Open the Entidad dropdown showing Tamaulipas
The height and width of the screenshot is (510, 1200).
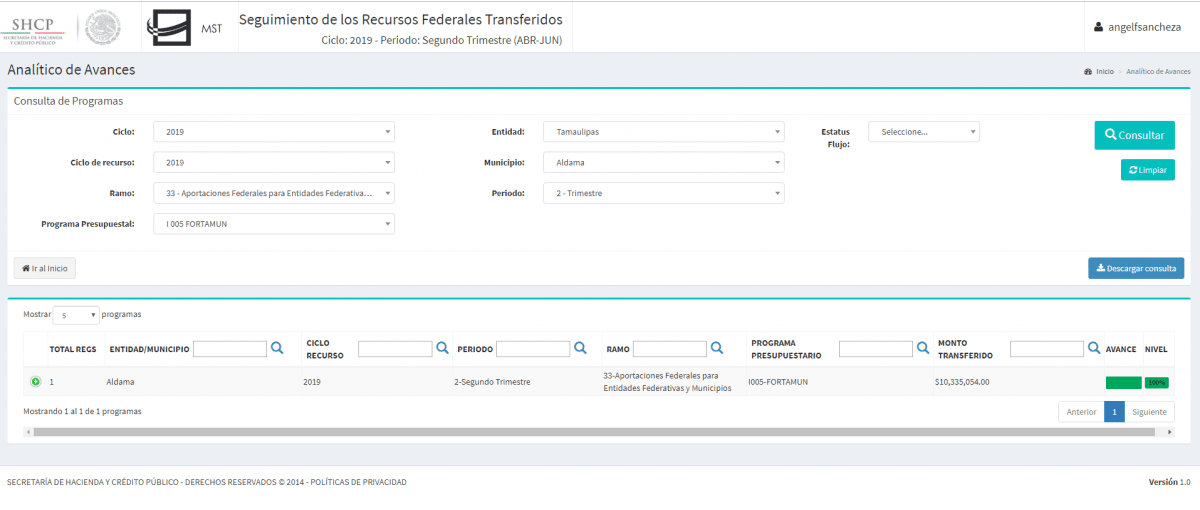(663, 132)
